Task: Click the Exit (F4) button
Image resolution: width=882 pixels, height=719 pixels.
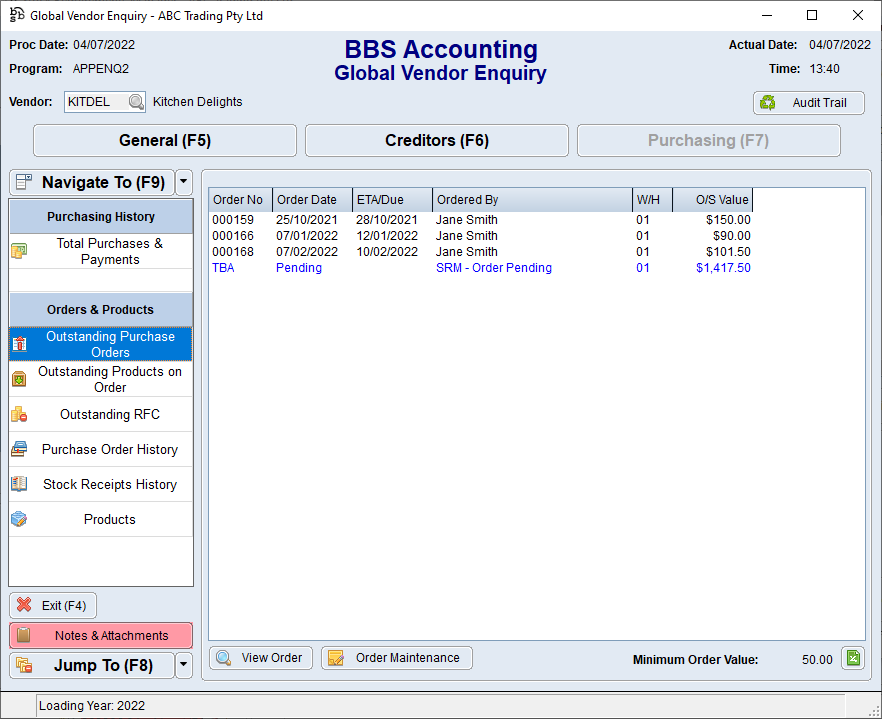Action: [53, 605]
